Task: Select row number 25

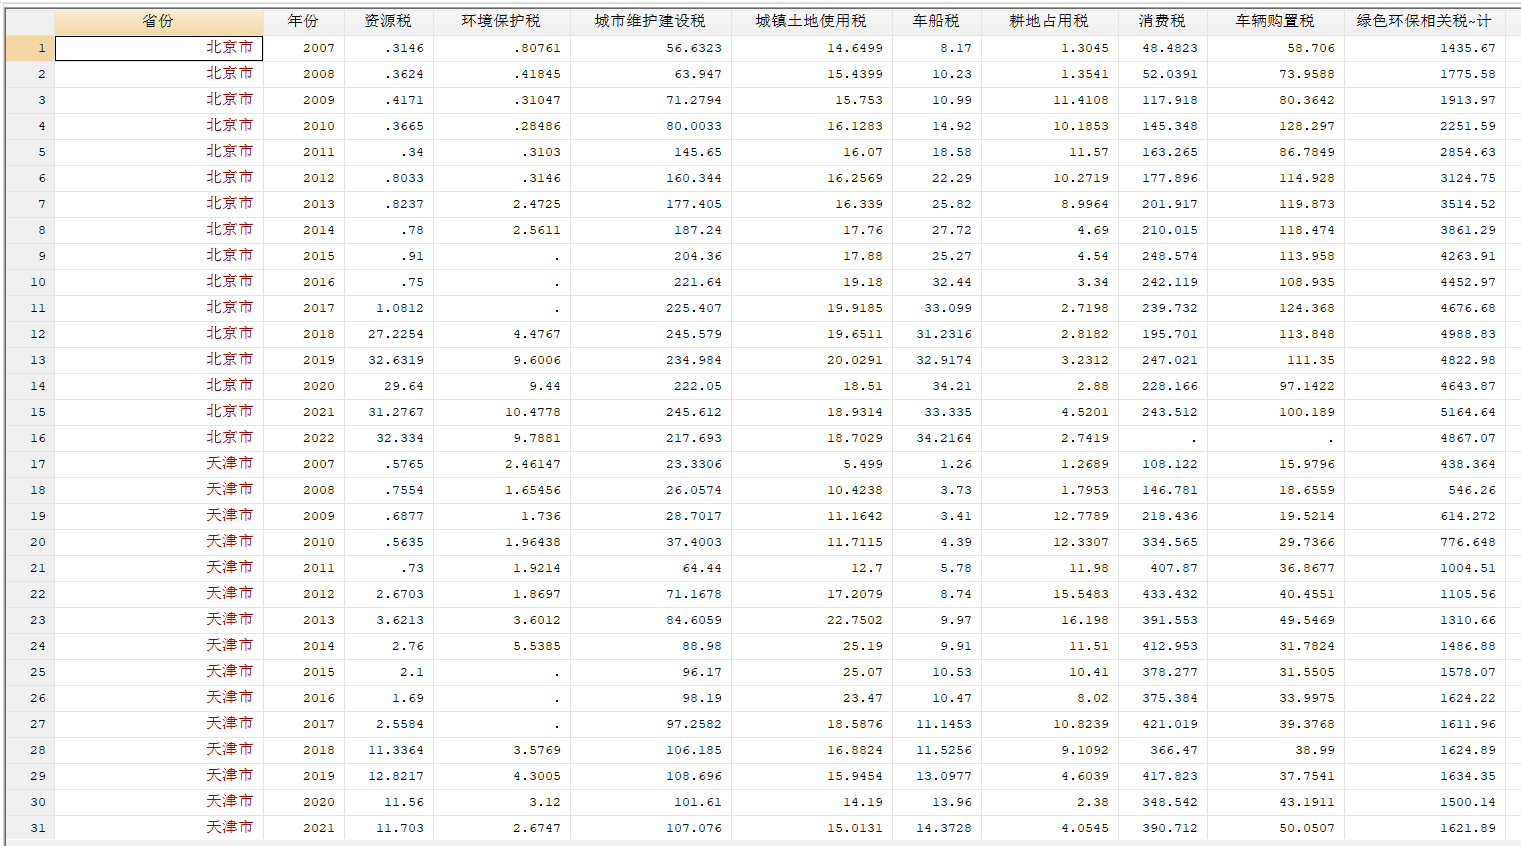Action: (30, 672)
